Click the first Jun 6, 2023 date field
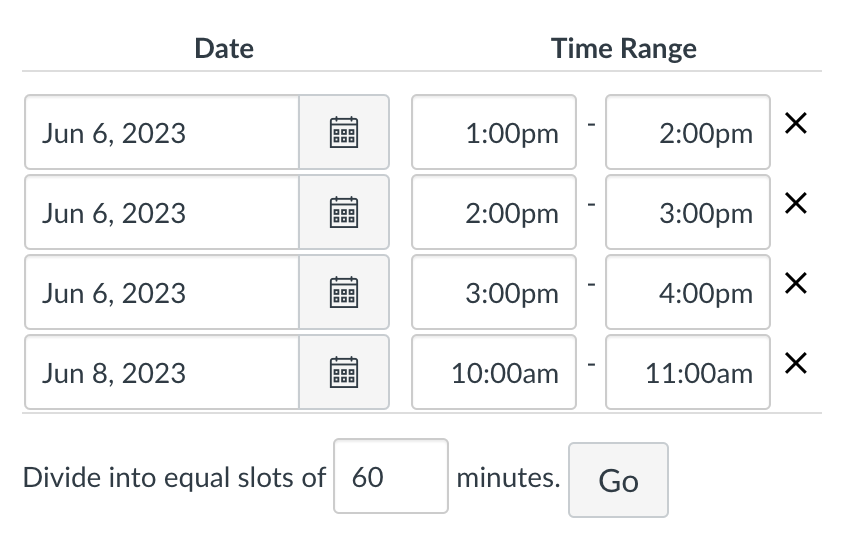 (x=162, y=132)
